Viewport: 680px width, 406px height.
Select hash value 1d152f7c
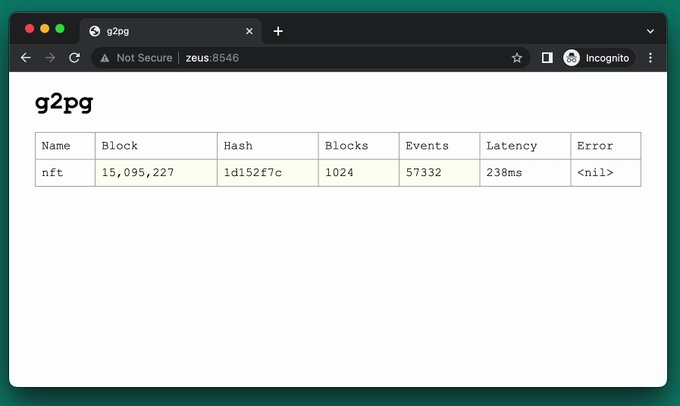[268, 173]
